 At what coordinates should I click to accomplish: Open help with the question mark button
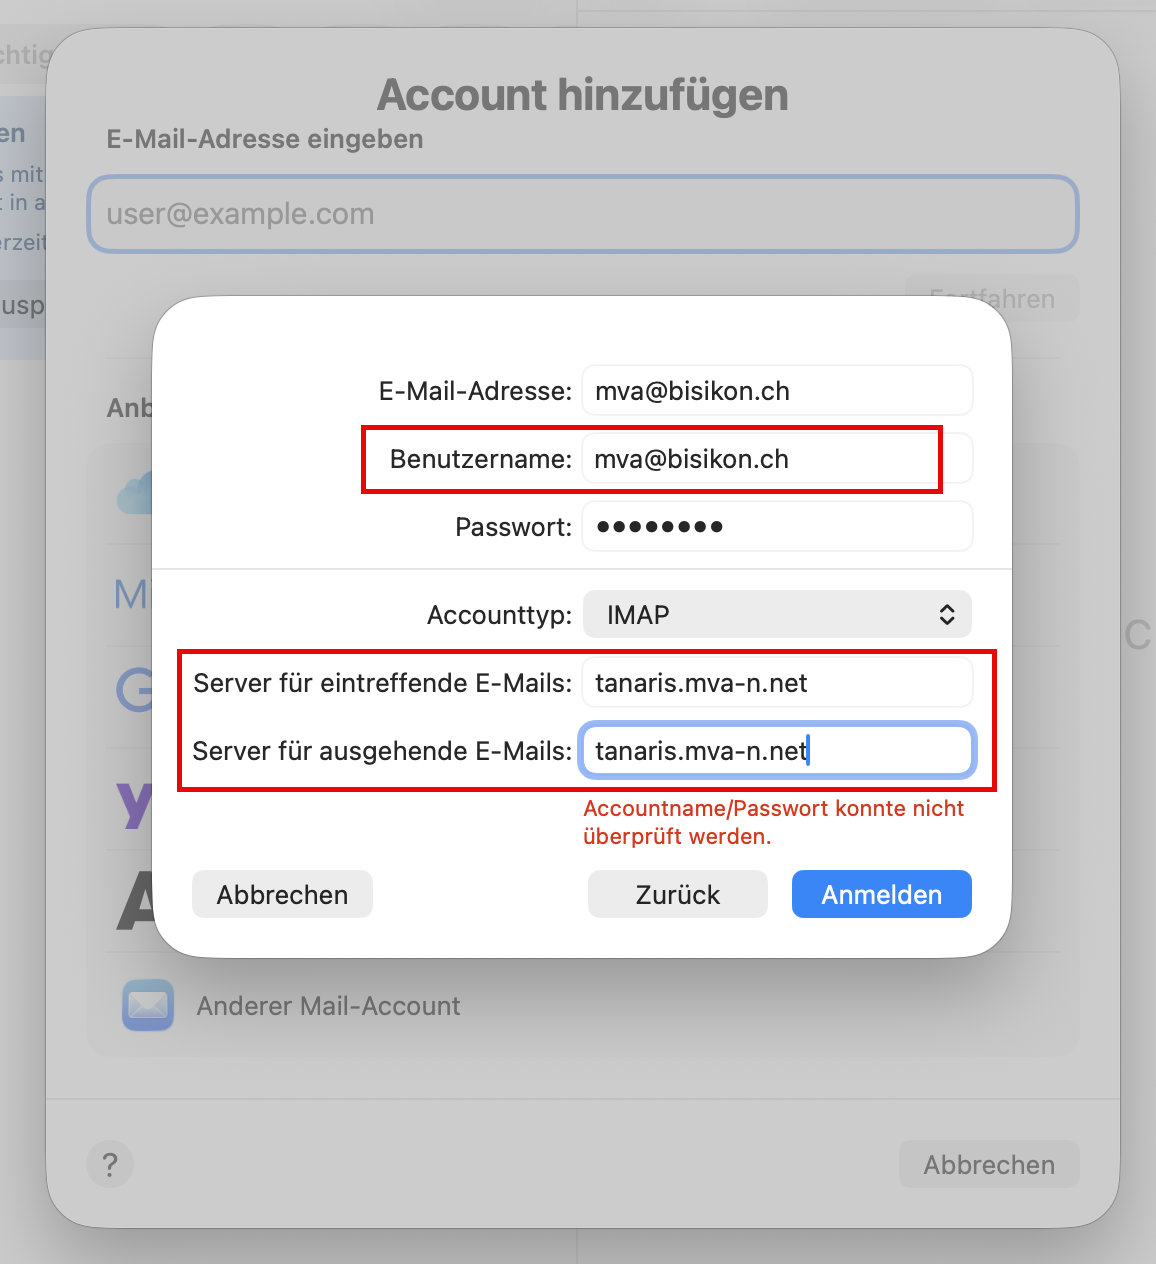click(x=110, y=1164)
